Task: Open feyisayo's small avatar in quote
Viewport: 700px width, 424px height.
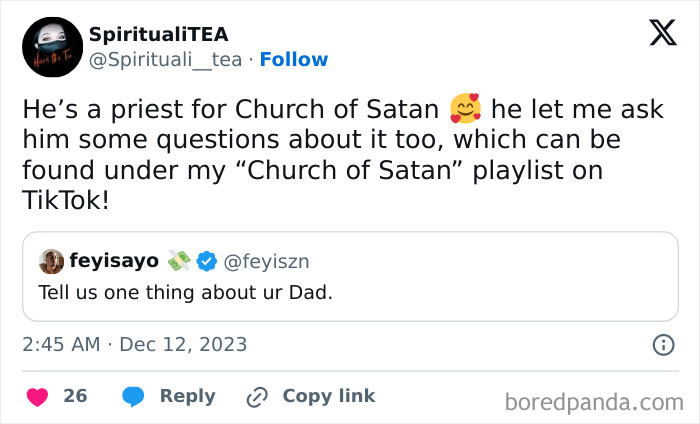Action: (x=51, y=261)
